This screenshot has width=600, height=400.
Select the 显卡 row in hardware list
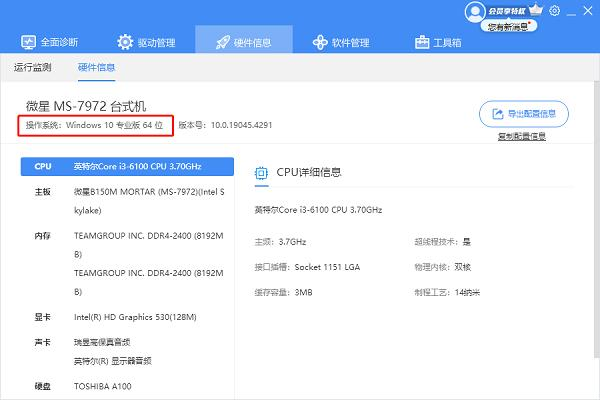click(x=127, y=317)
